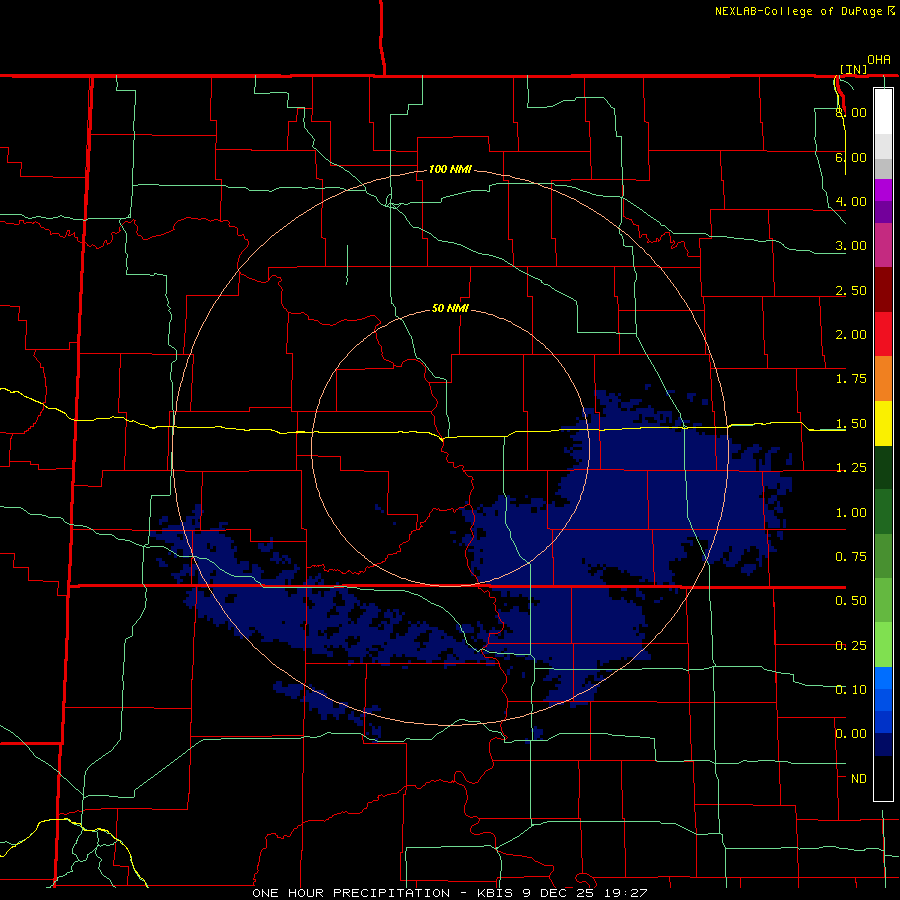Click the 8.00 legend value
This screenshot has height=900, width=900.
851,112
